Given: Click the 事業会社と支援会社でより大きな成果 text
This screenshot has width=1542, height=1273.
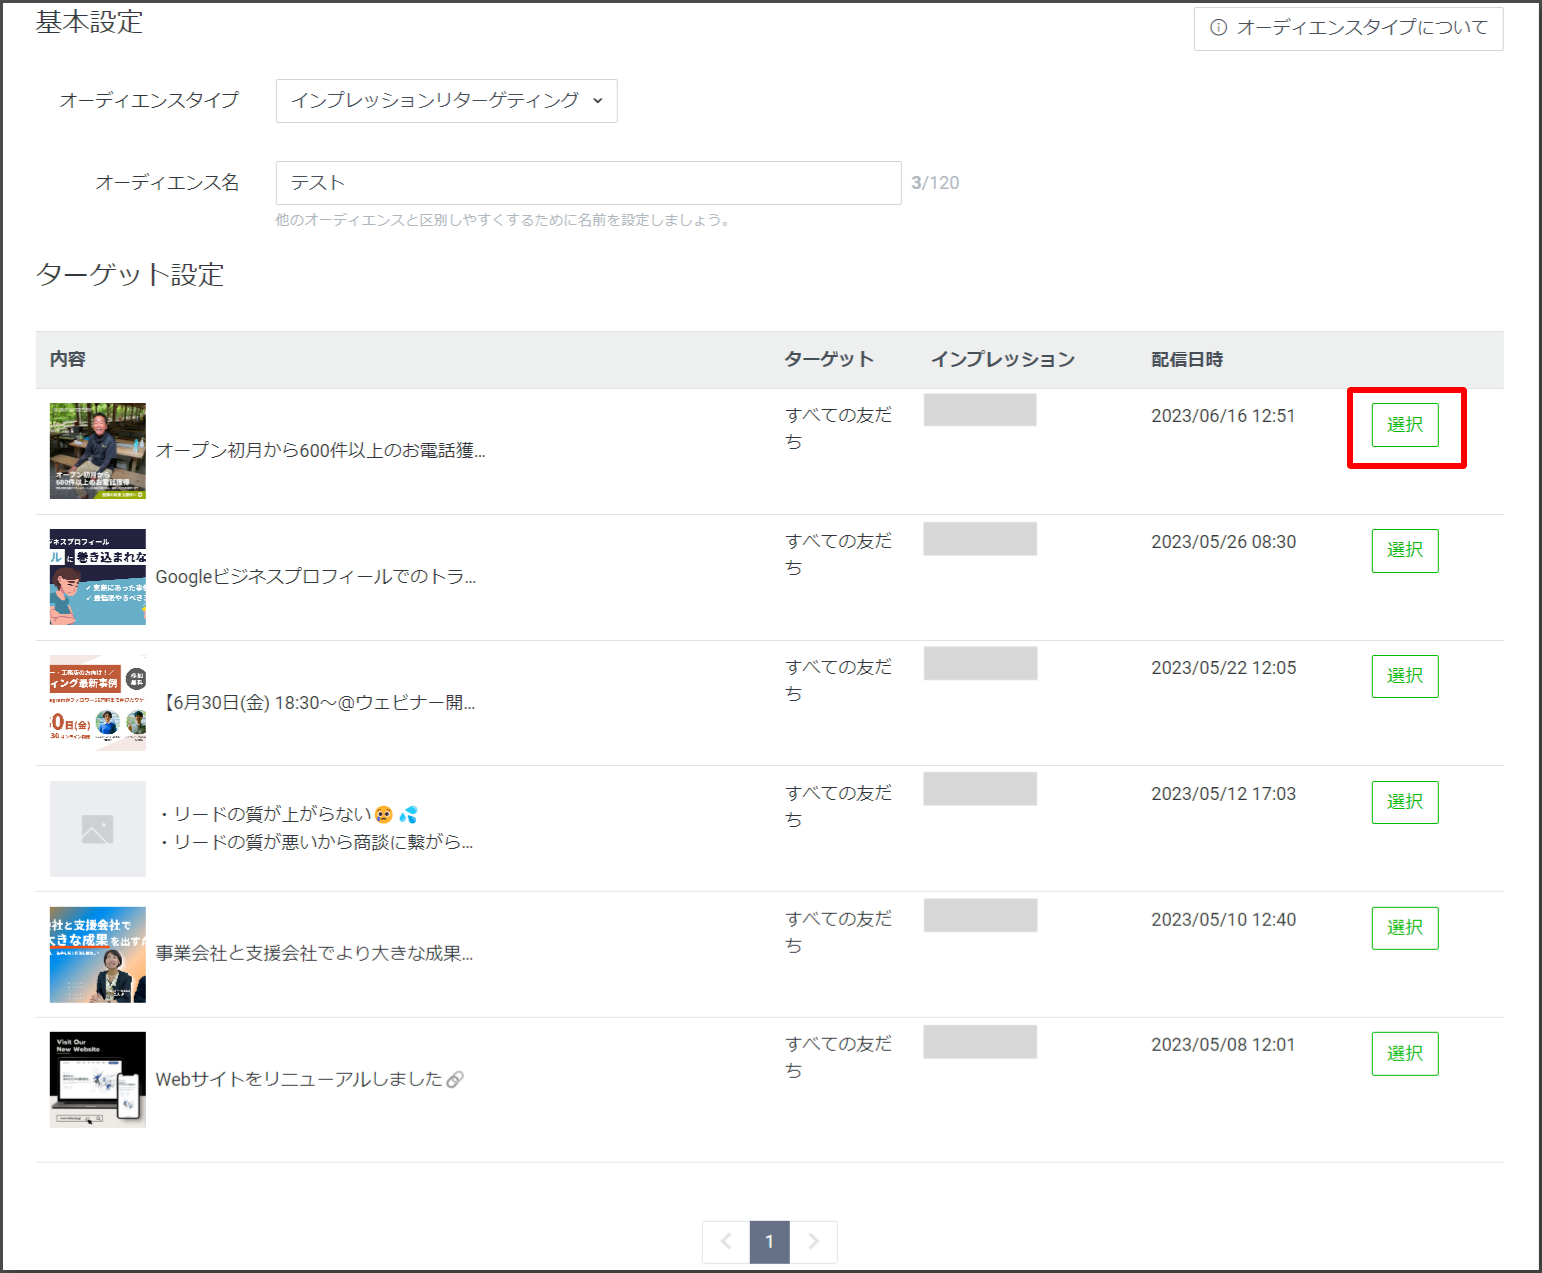Looking at the screenshot, I should 314,954.
